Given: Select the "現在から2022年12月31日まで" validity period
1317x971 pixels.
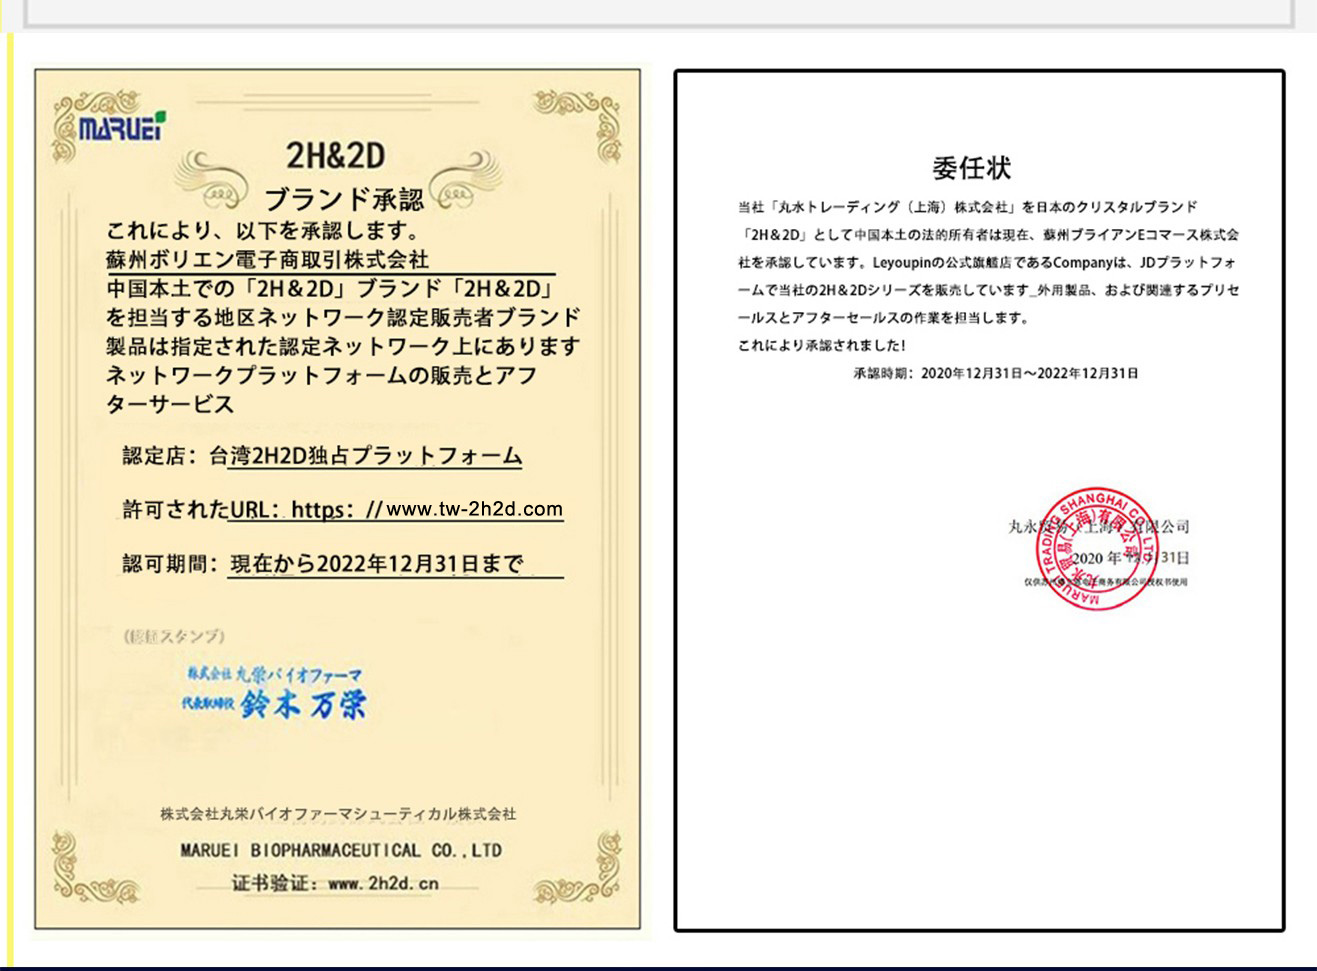Looking at the screenshot, I should [x=377, y=564].
